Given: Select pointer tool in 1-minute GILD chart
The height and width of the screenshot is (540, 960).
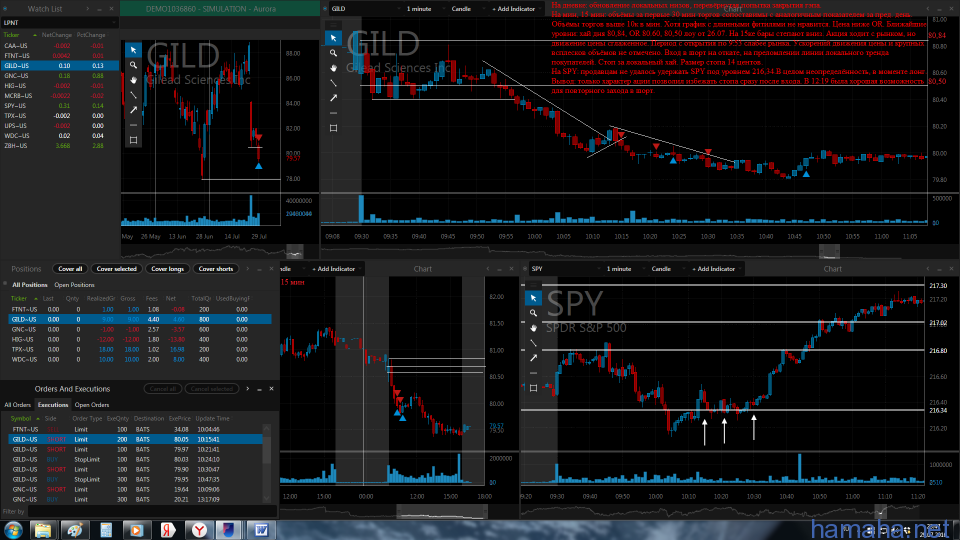Looking at the screenshot, I should (x=333, y=38).
